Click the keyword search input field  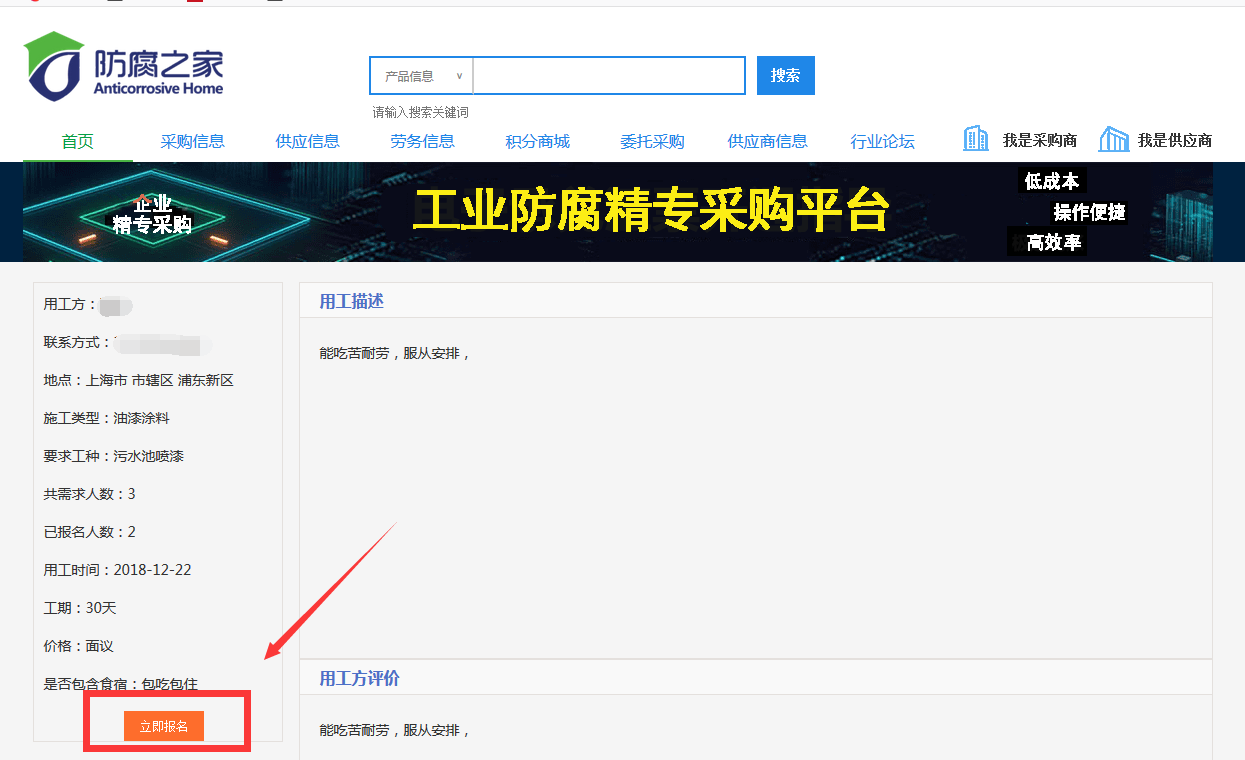pyautogui.click(x=608, y=75)
